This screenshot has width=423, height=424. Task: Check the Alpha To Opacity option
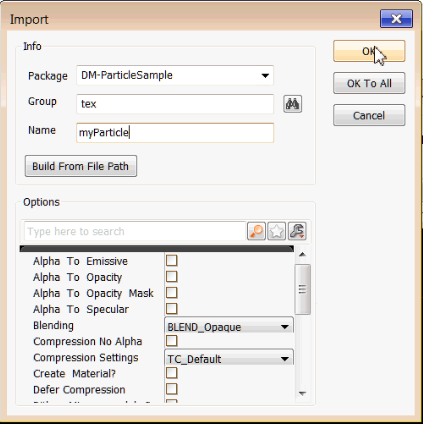pos(171,277)
